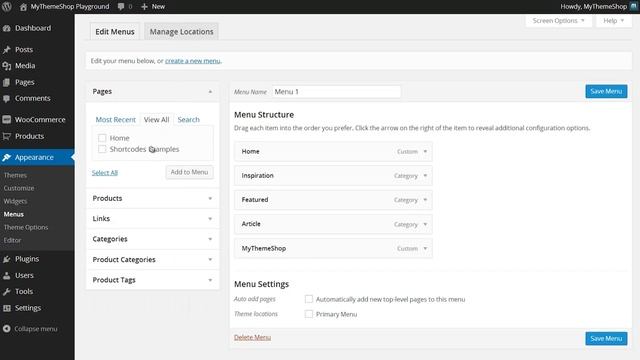Viewport: 640px width, 360px height.
Task: Collapse the Pages panel arrow
Action: (x=210, y=92)
